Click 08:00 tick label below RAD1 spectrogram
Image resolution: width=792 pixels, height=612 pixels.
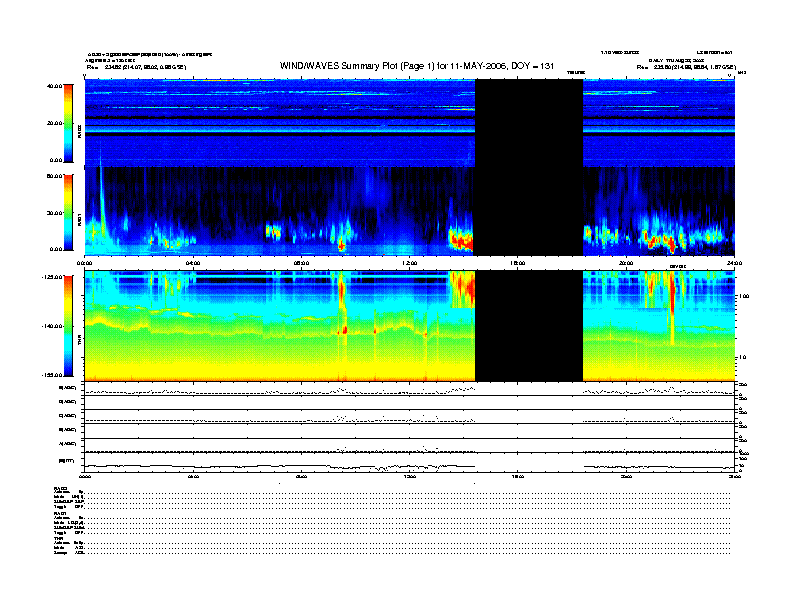pyautogui.click(x=301, y=263)
